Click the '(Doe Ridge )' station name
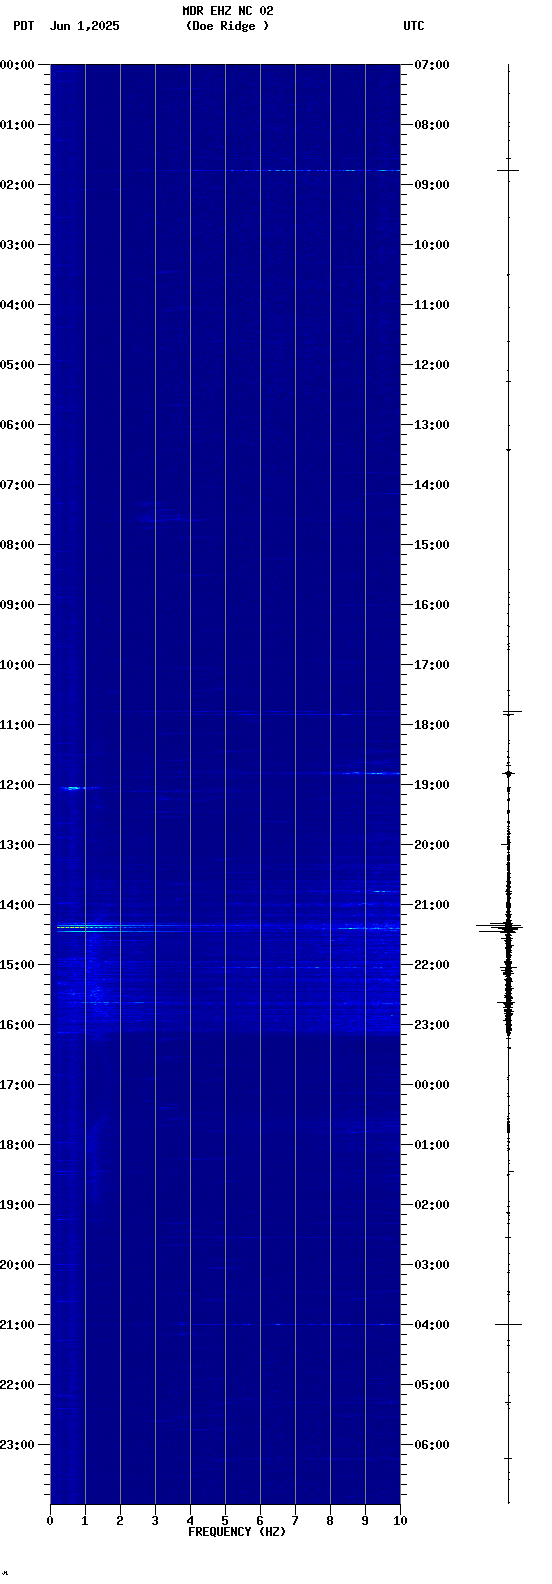 [x=227, y=26]
